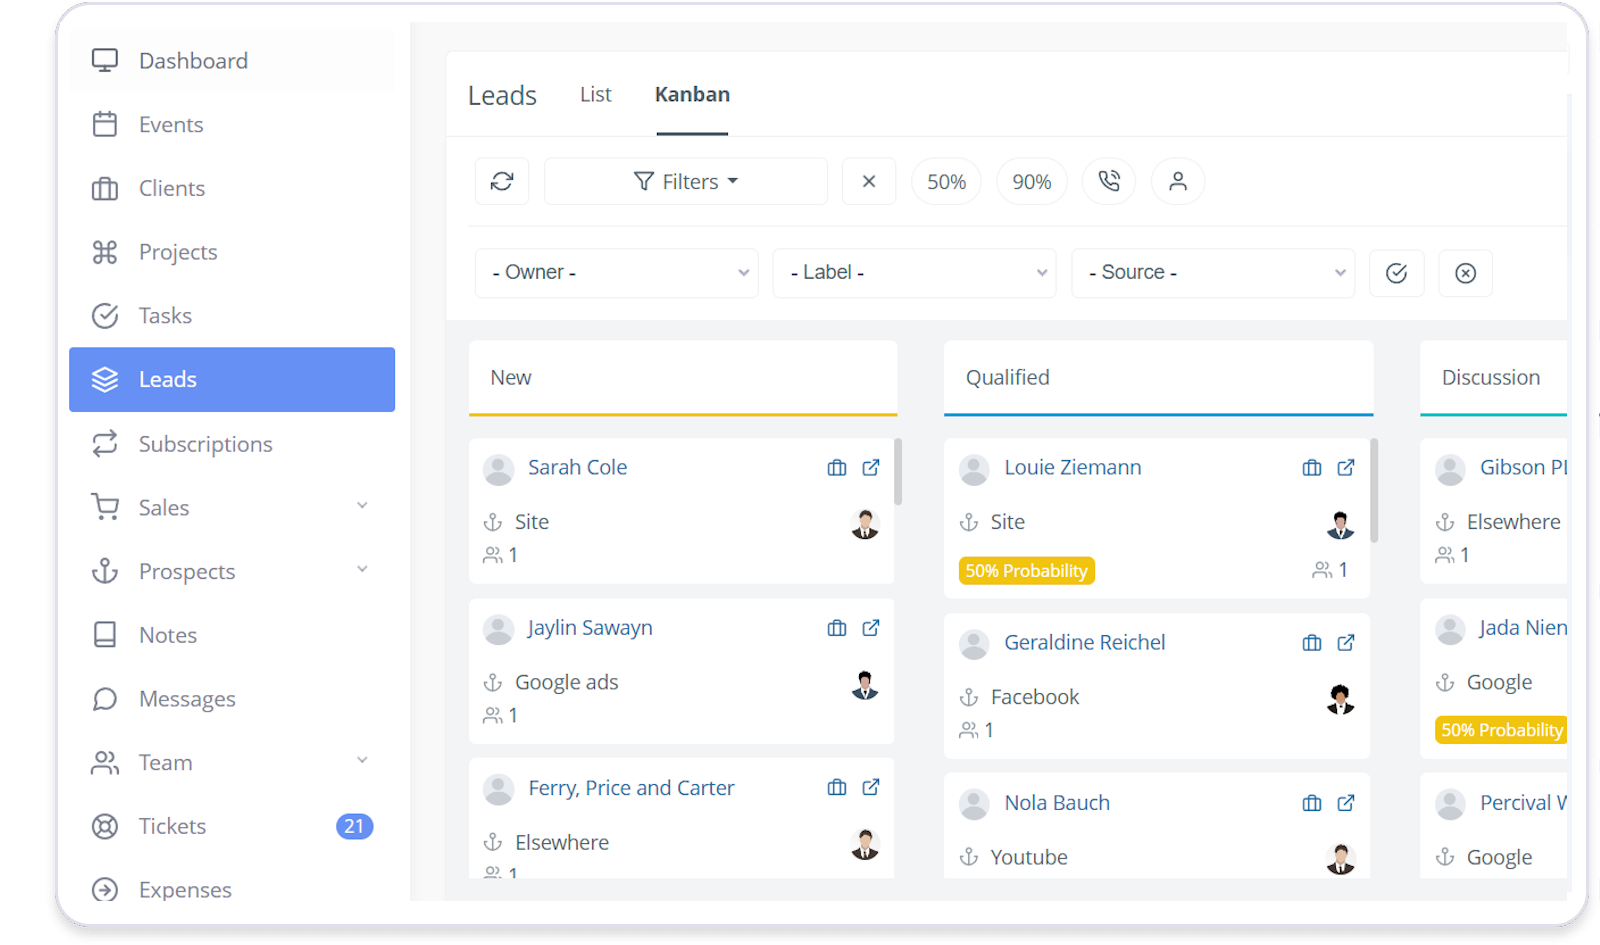The height and width of the screenshot is (945, 1600).
Task: Click the Ferry, Price and Carter link
Action: click(x=631, y=788)
